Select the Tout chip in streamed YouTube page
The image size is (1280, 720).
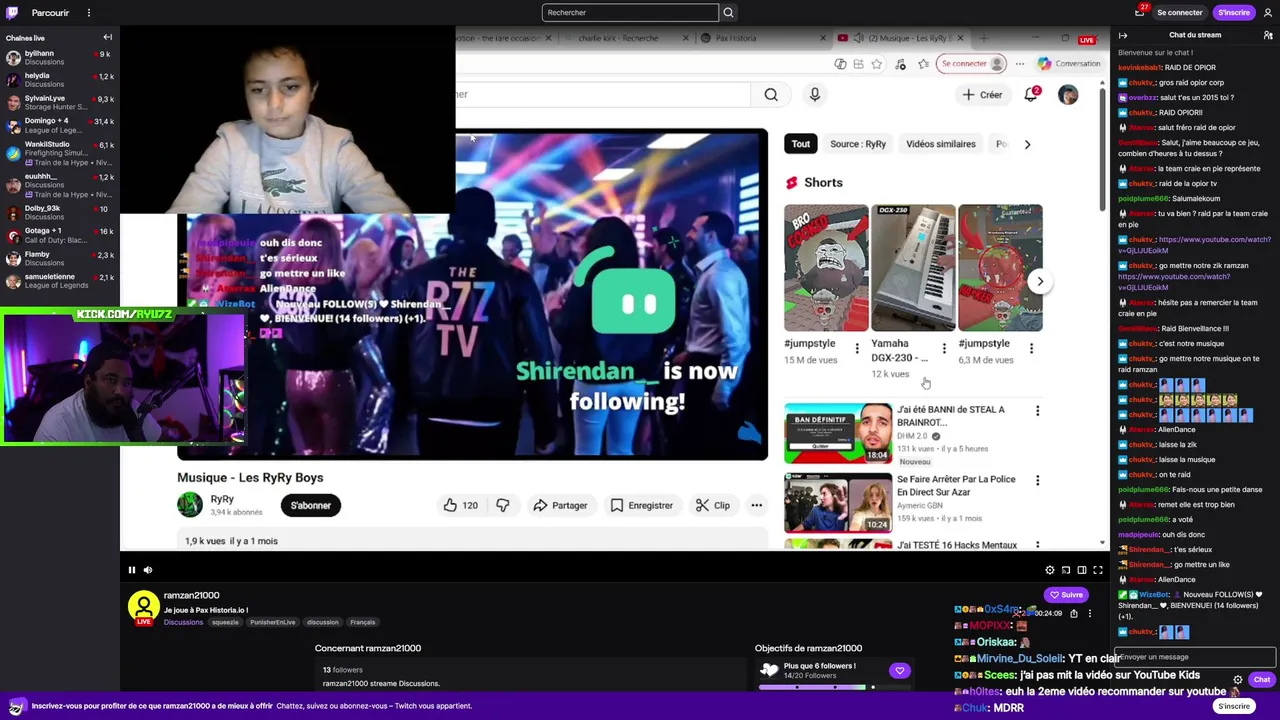801,144
